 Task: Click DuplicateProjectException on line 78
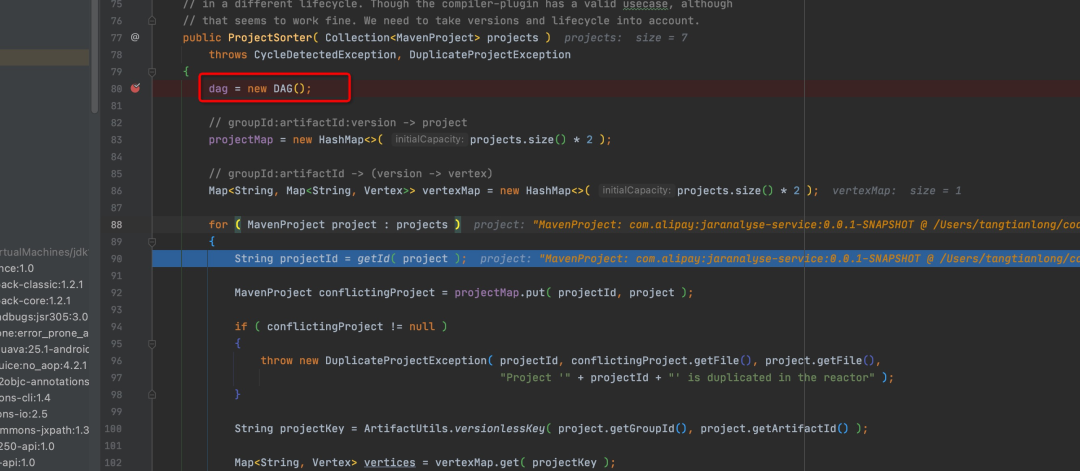[x=490, y=54]
